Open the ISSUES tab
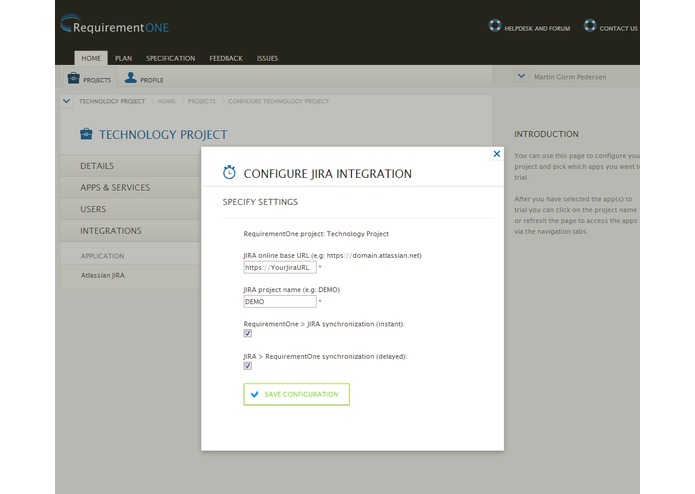 click(x=267, y=58)
